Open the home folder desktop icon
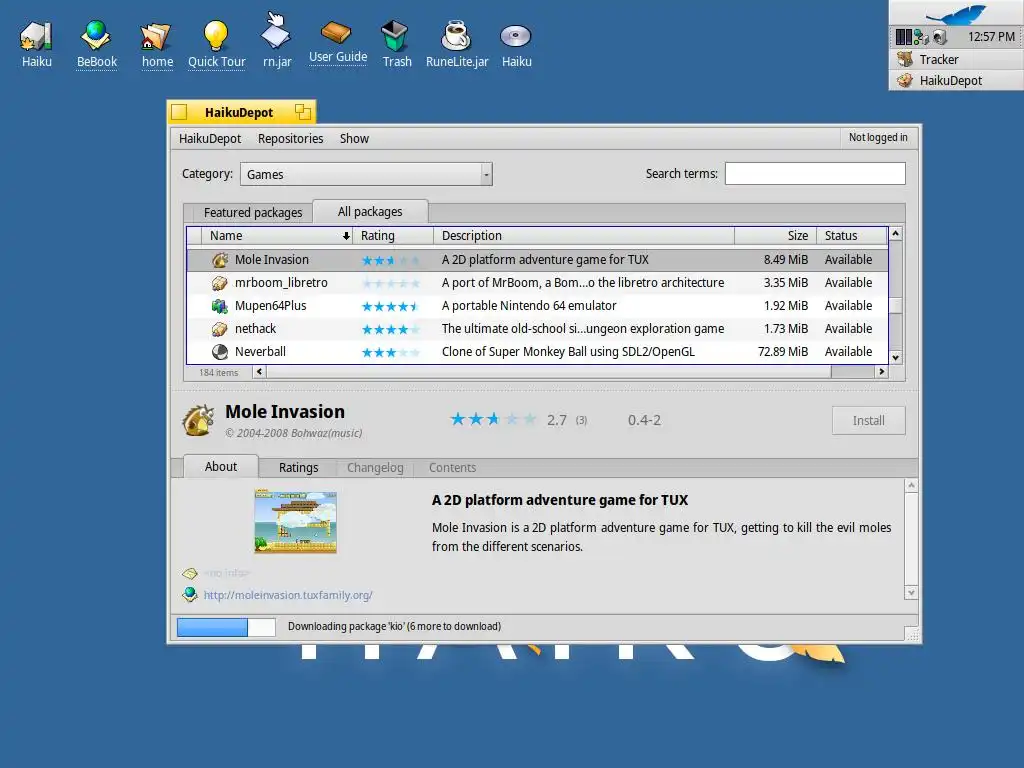The image size is (1024, 768). pyautogui.click(x=156, y=37)
